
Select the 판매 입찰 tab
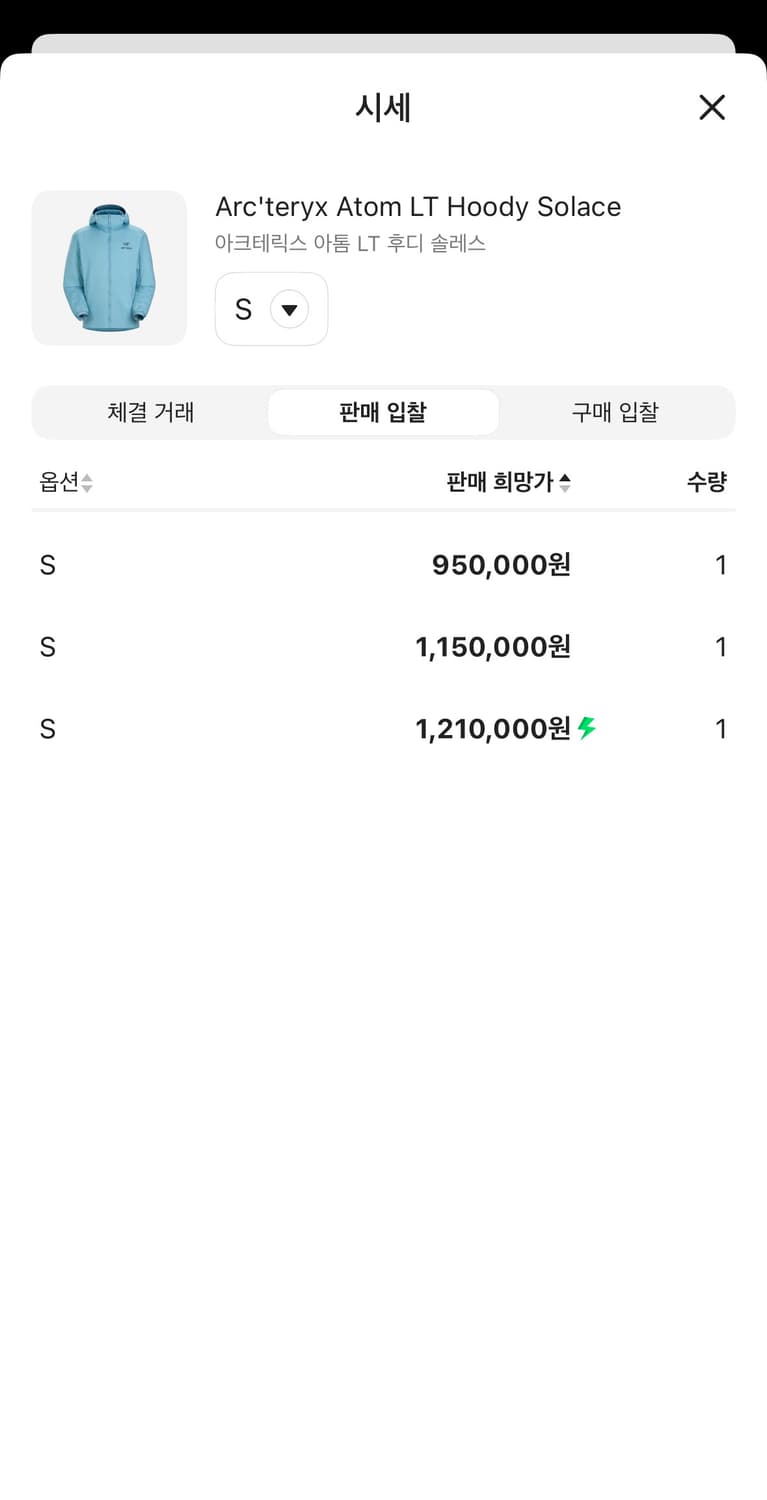tap(383, 412)
